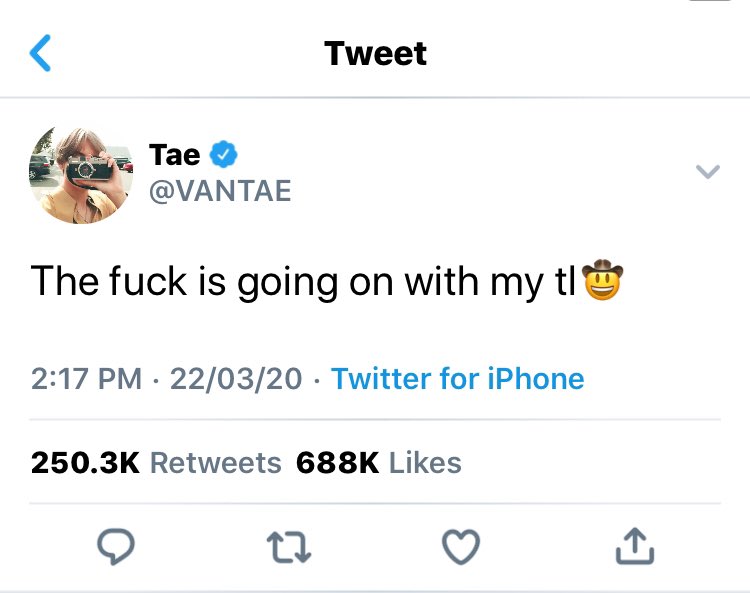Image resolution: width=750 pixels, height=593 pixels.
Task: Click the word Retweets label
Action: [216, 463]
